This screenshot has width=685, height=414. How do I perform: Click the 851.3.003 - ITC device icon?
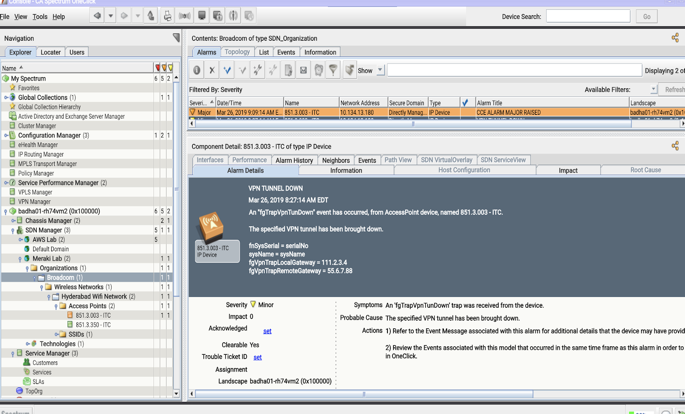pos(211,226)
